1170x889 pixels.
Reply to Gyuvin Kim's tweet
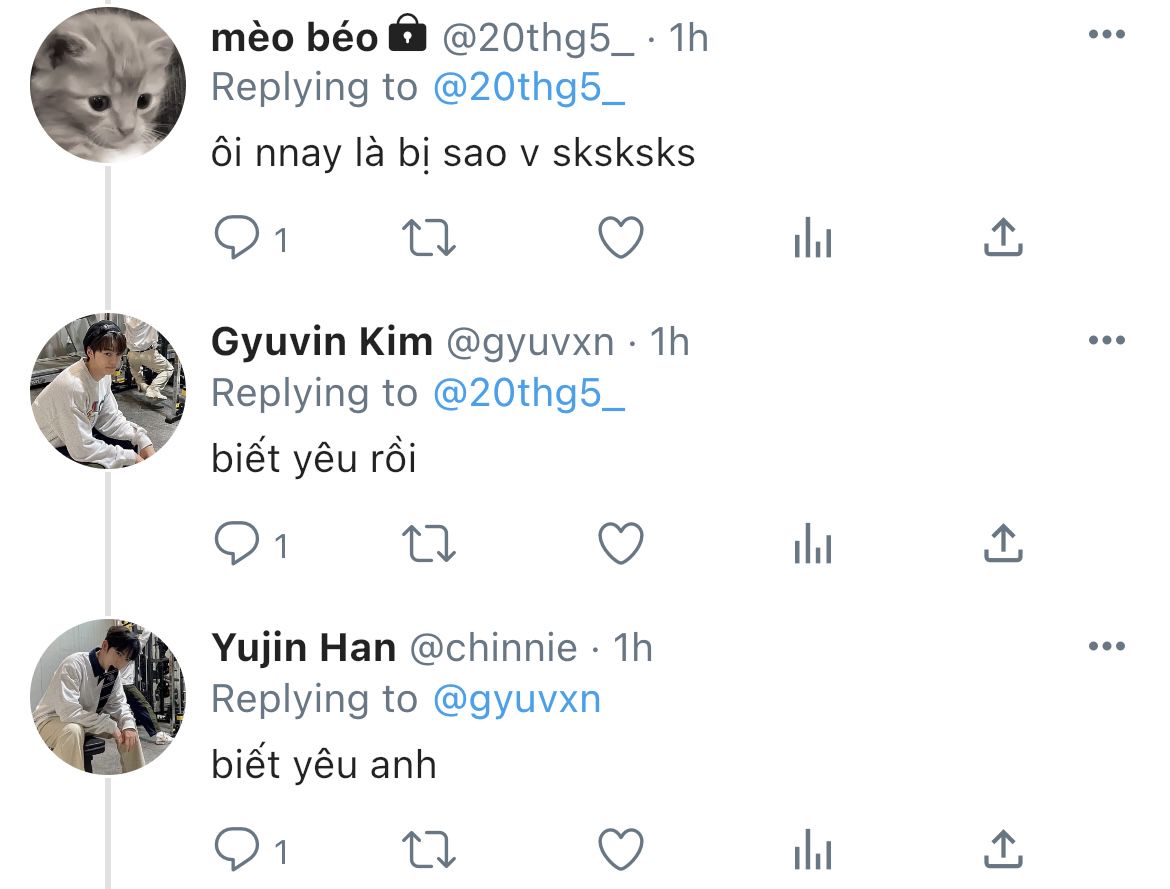237,545
